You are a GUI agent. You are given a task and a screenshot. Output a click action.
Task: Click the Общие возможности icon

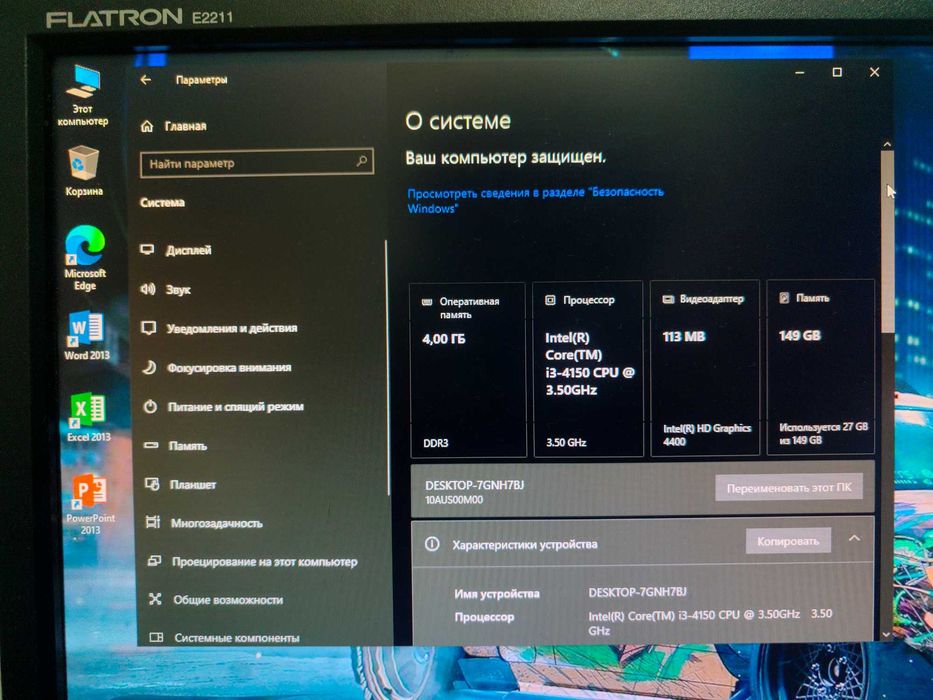(x=155, y=599)
